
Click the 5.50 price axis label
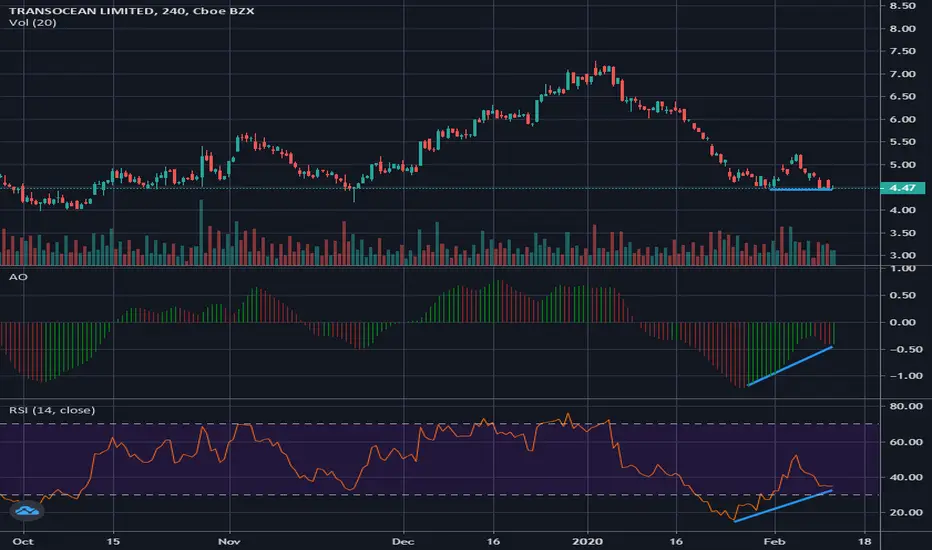pos(902,142)
